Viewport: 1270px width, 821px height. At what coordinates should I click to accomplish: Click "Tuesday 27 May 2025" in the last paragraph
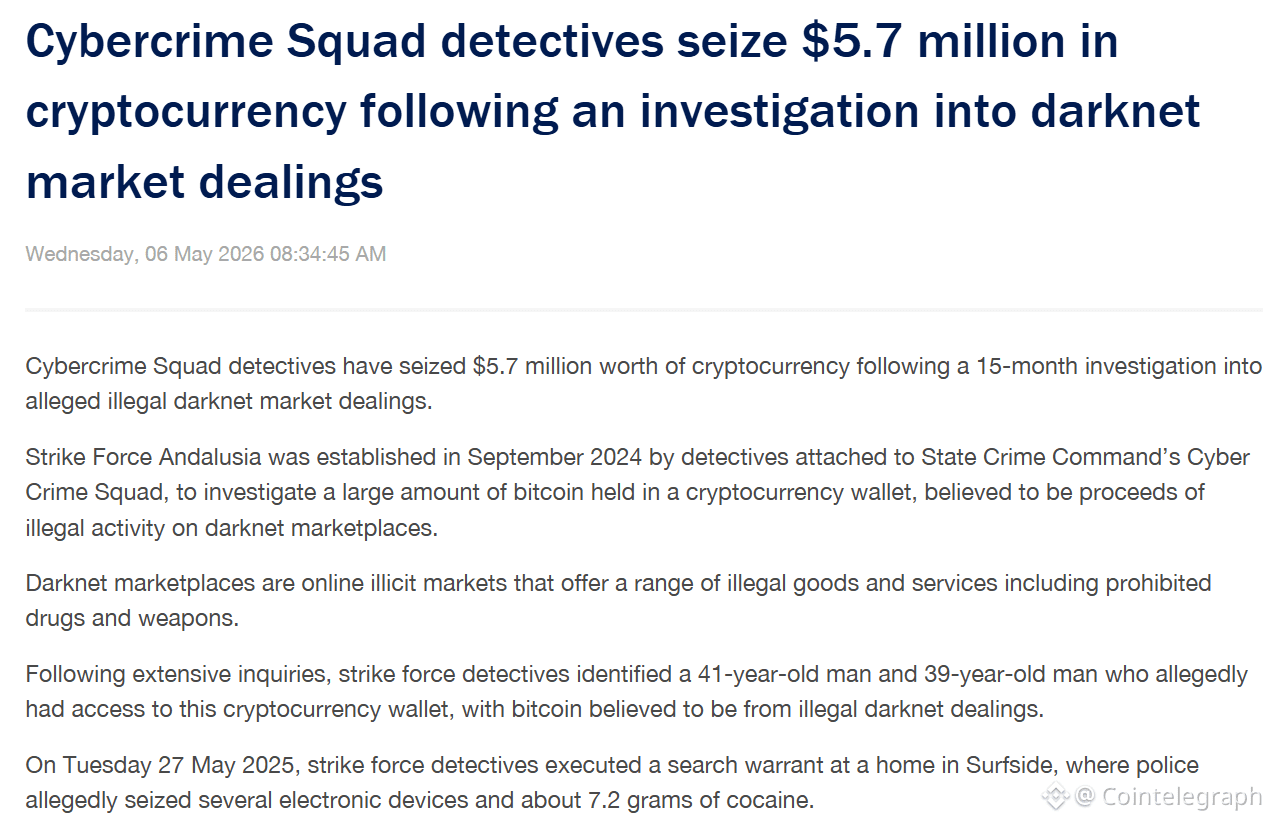pos(180,765)
